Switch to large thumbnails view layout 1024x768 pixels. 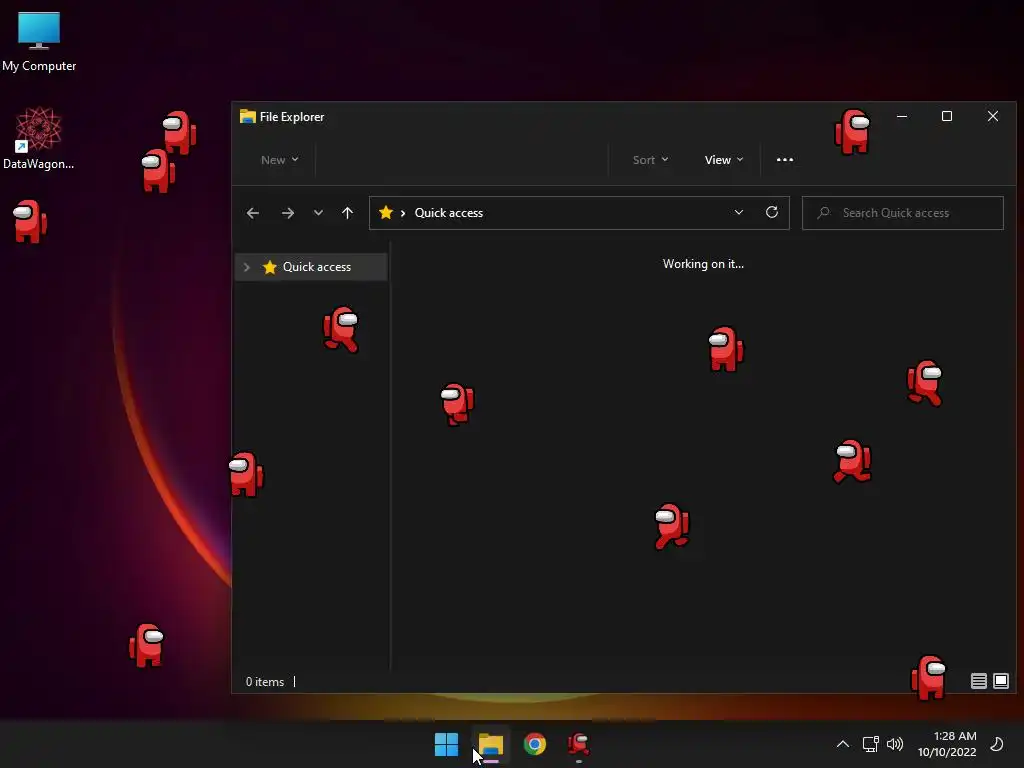tap(1001, 681)
